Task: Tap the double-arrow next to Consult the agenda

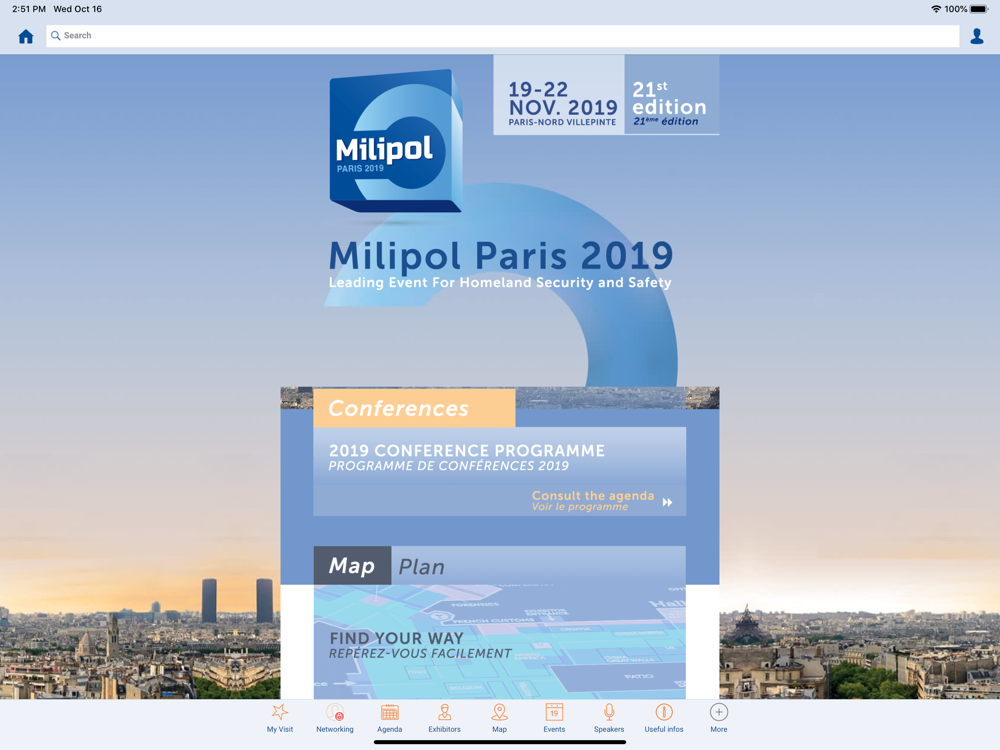Action: [667, 503]
